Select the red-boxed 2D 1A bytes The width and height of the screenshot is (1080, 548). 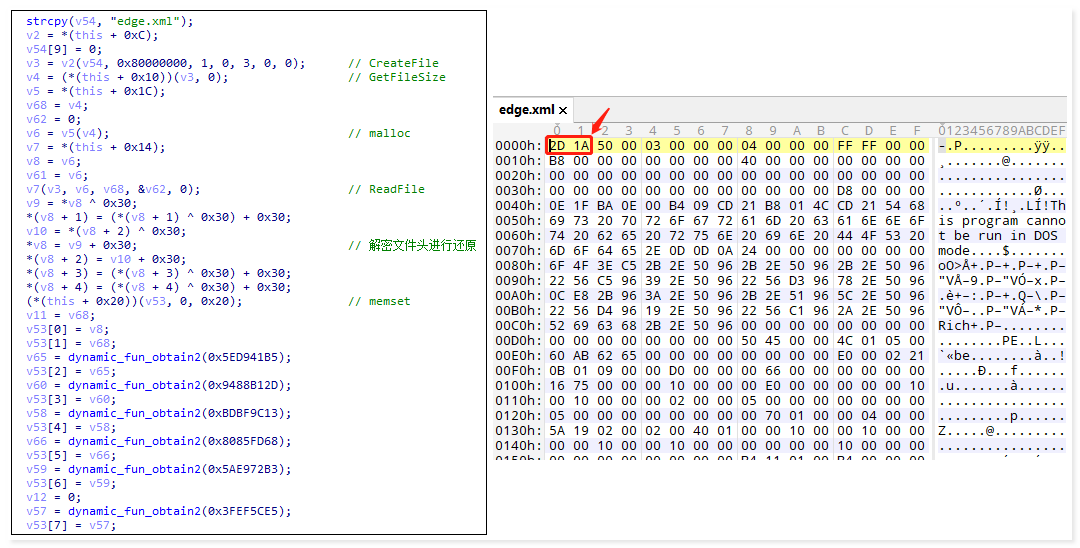569,145
